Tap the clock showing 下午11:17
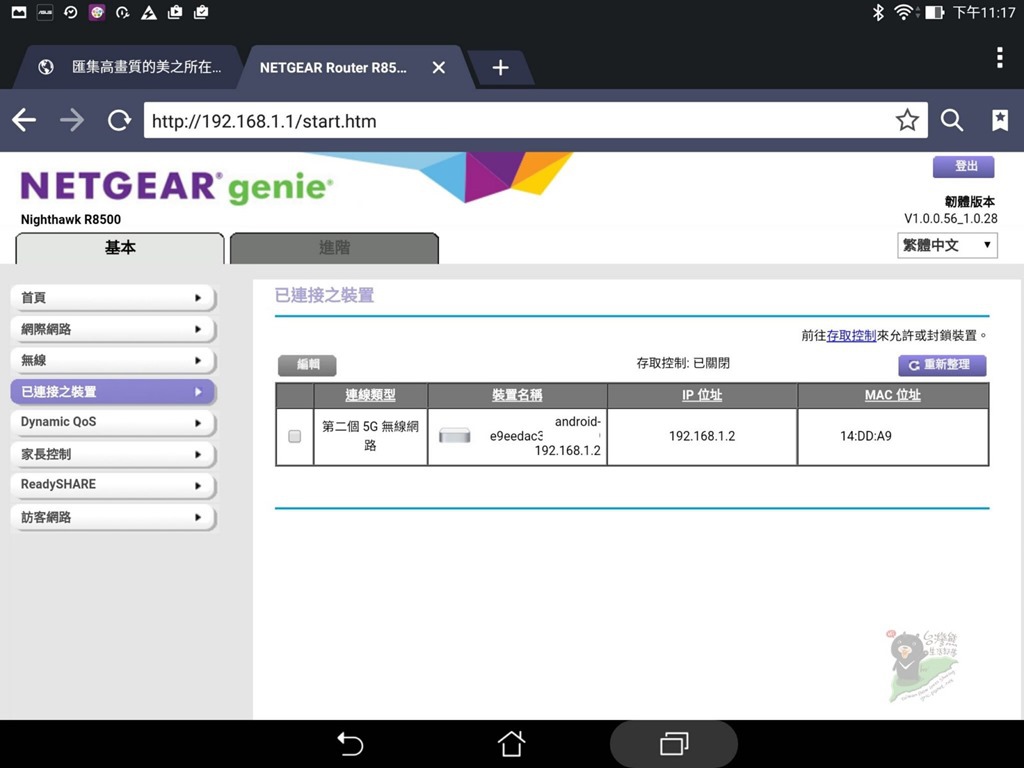 [984, 12]
